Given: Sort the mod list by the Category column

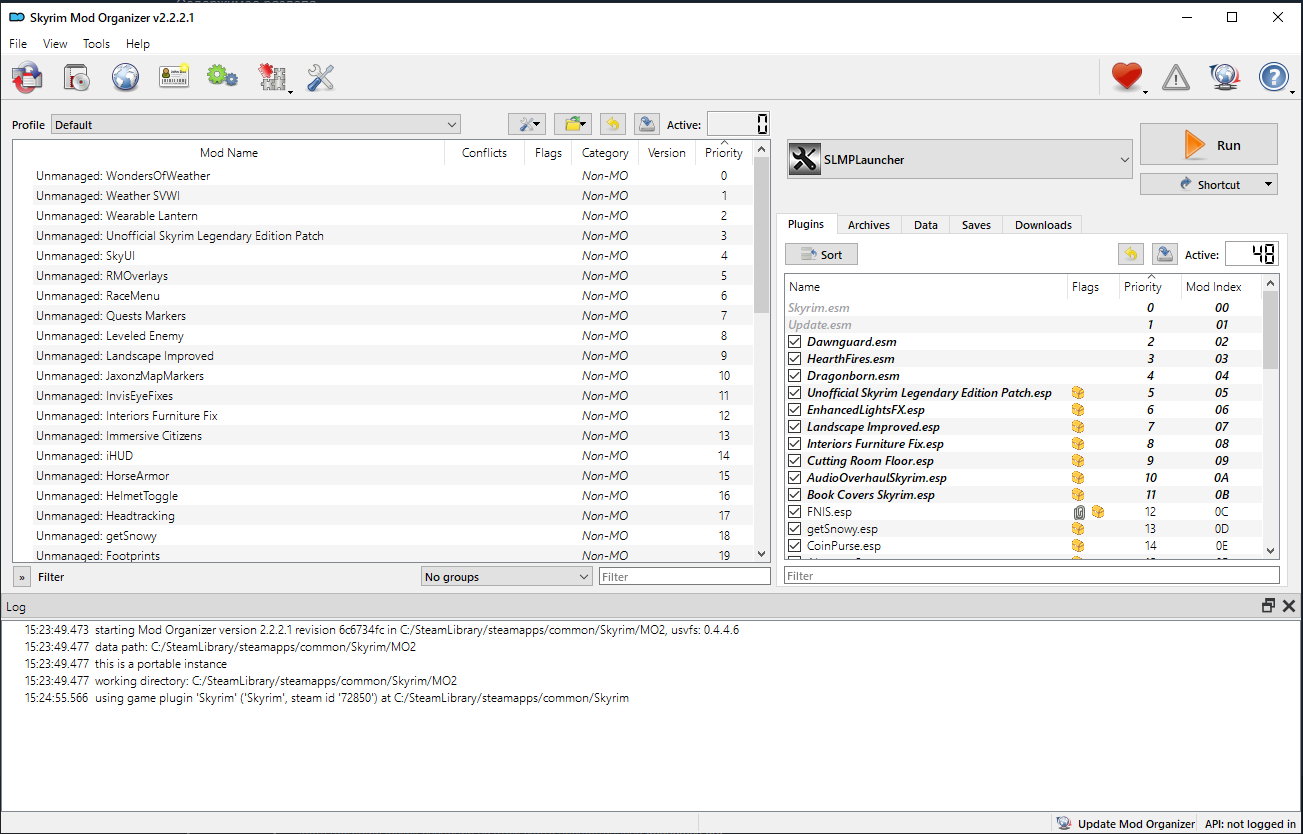Looking at the screenshot, I should [605, 153].
